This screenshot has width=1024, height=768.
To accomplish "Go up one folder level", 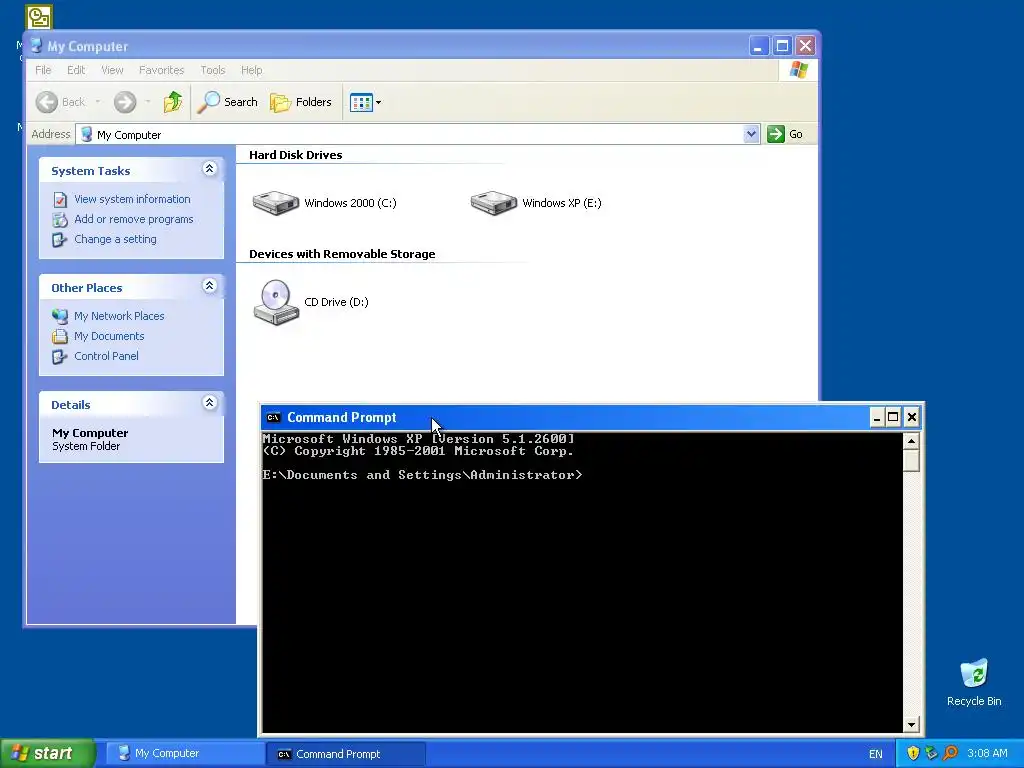I will (x=173, y=102).
